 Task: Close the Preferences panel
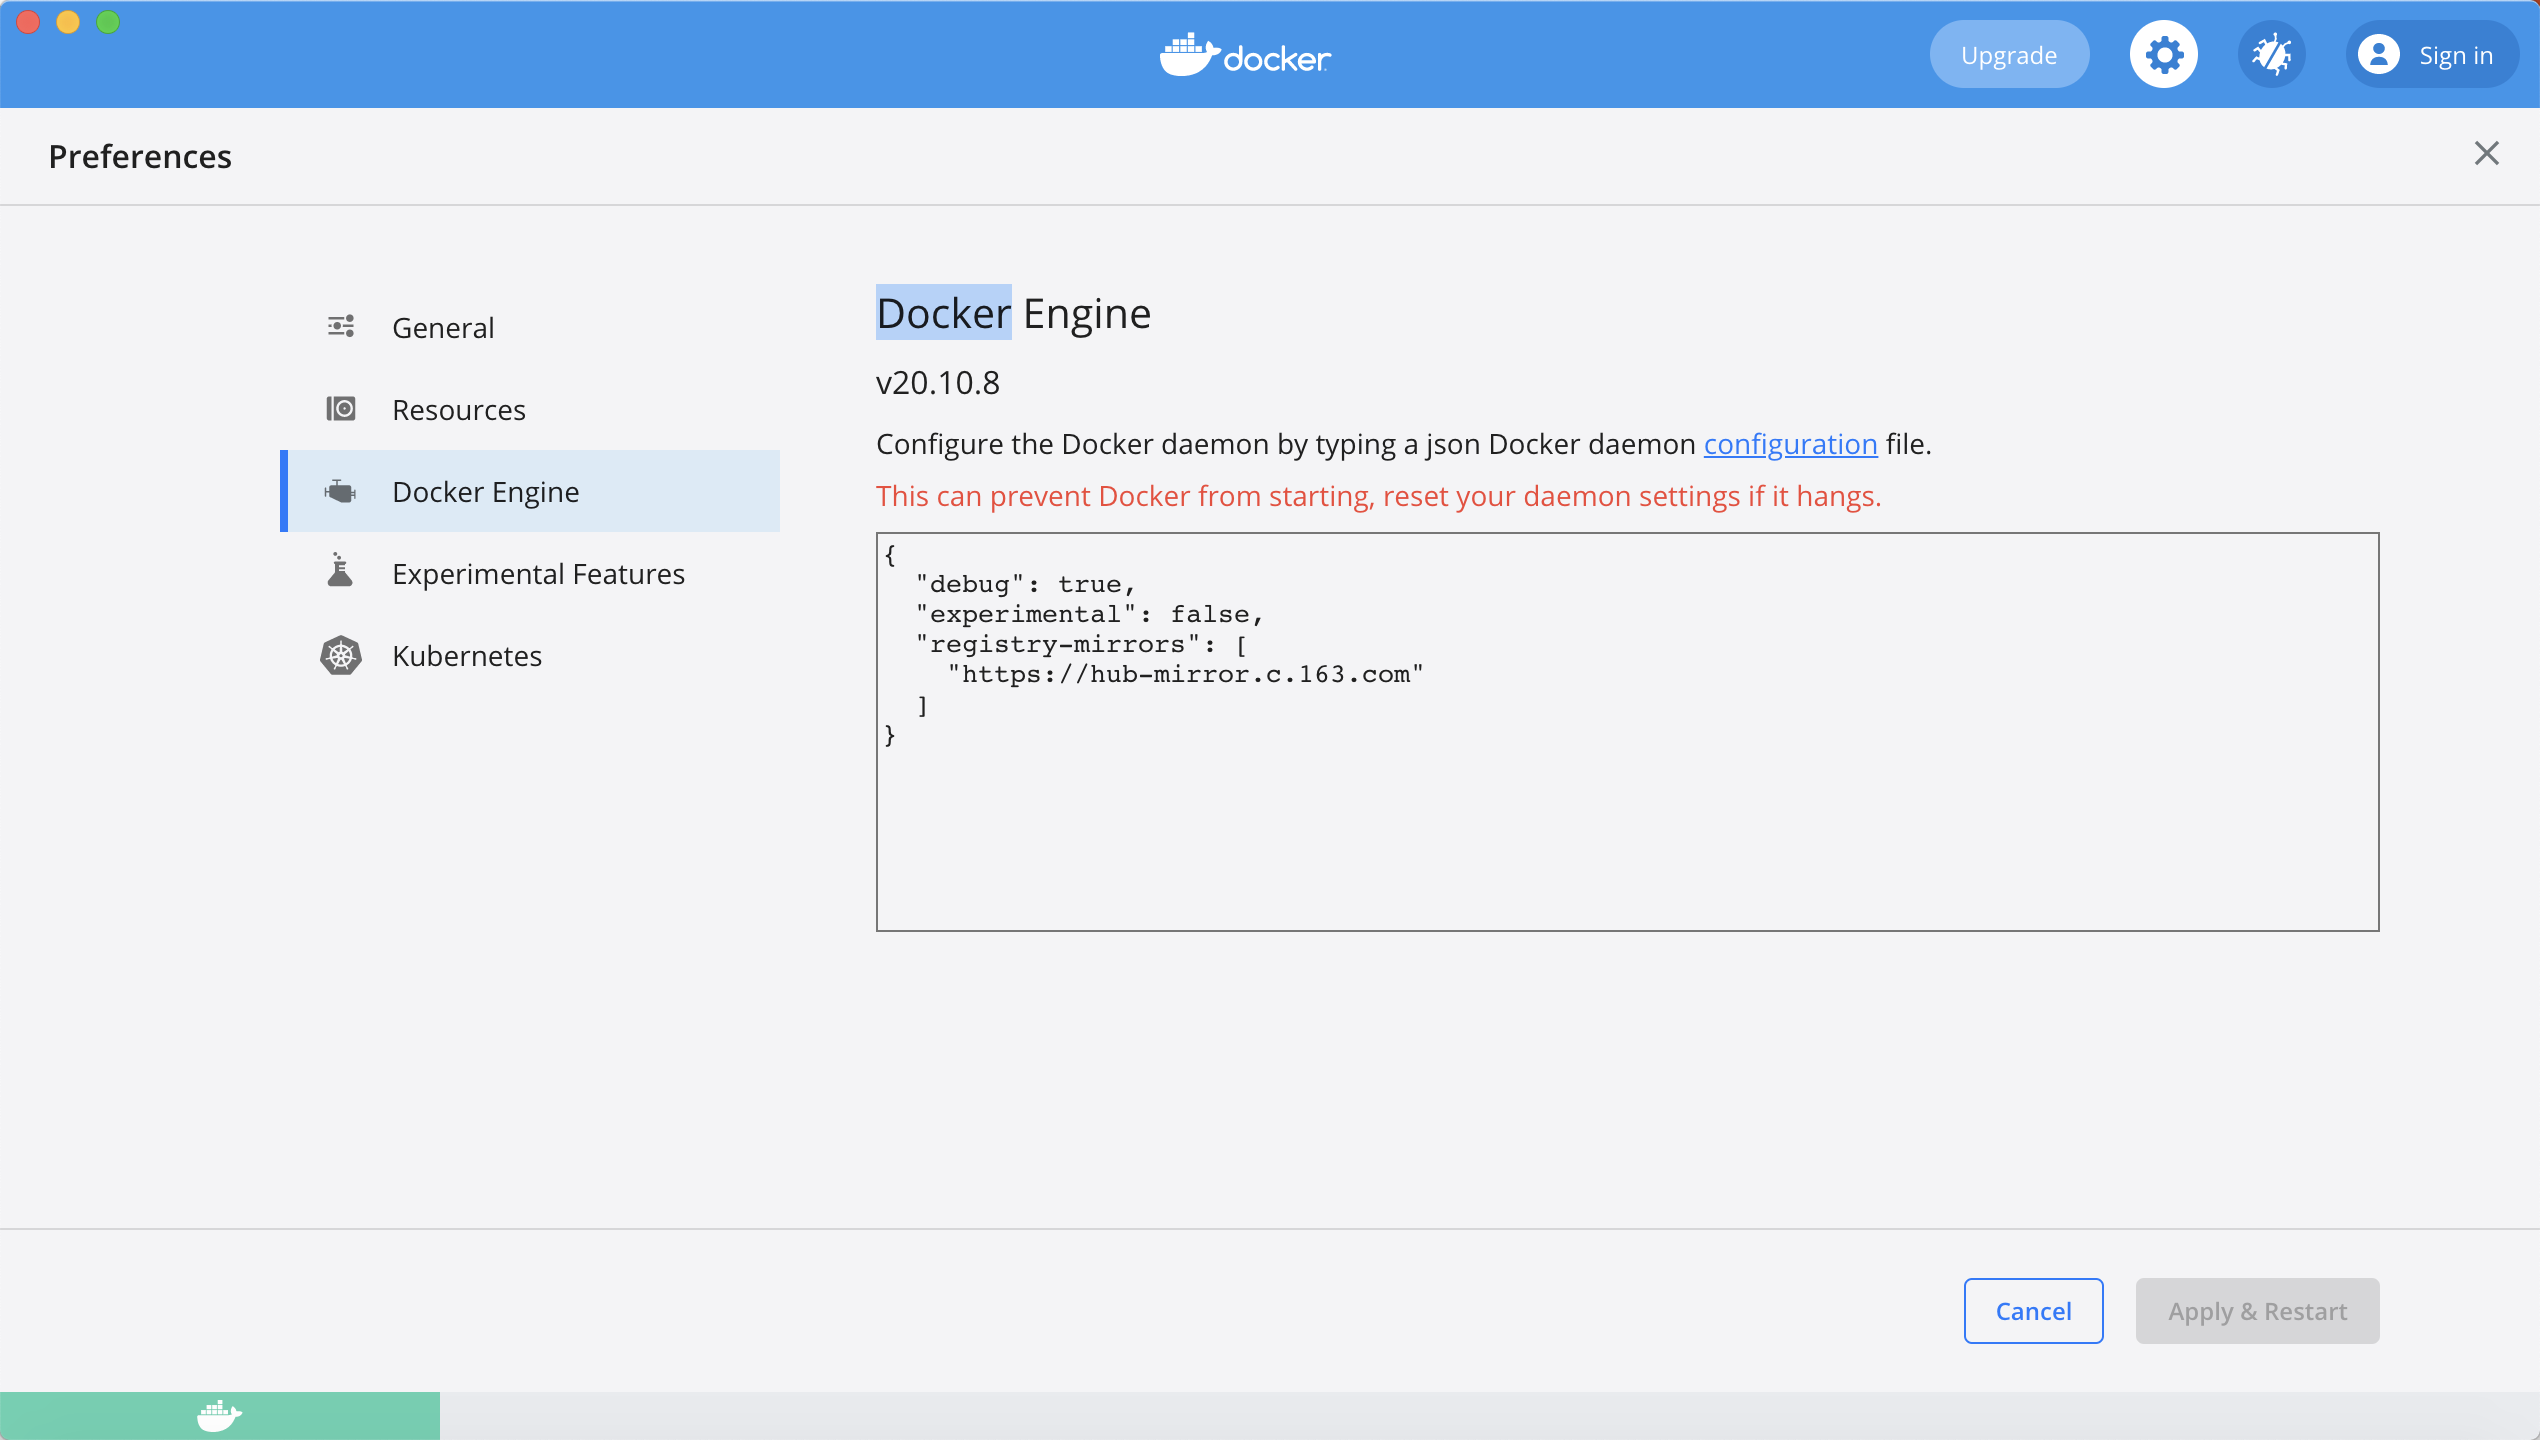2486,153
